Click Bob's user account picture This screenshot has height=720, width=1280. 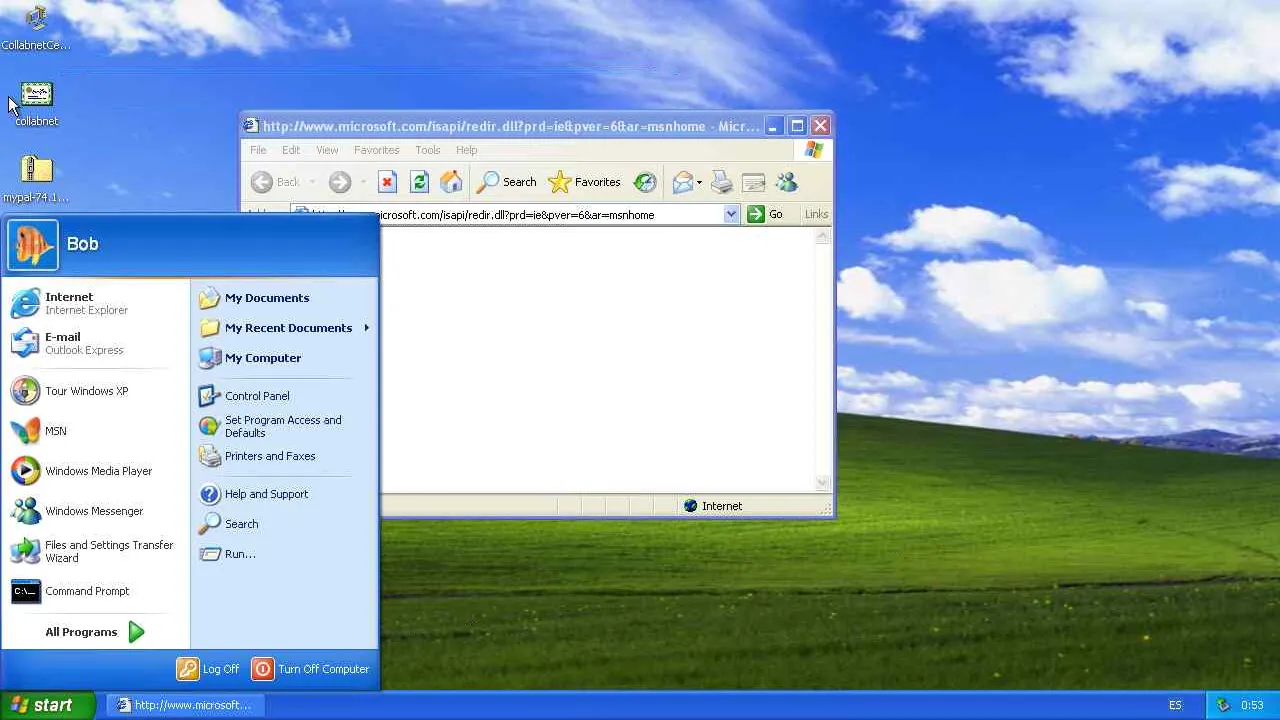[x=33, y=245]
